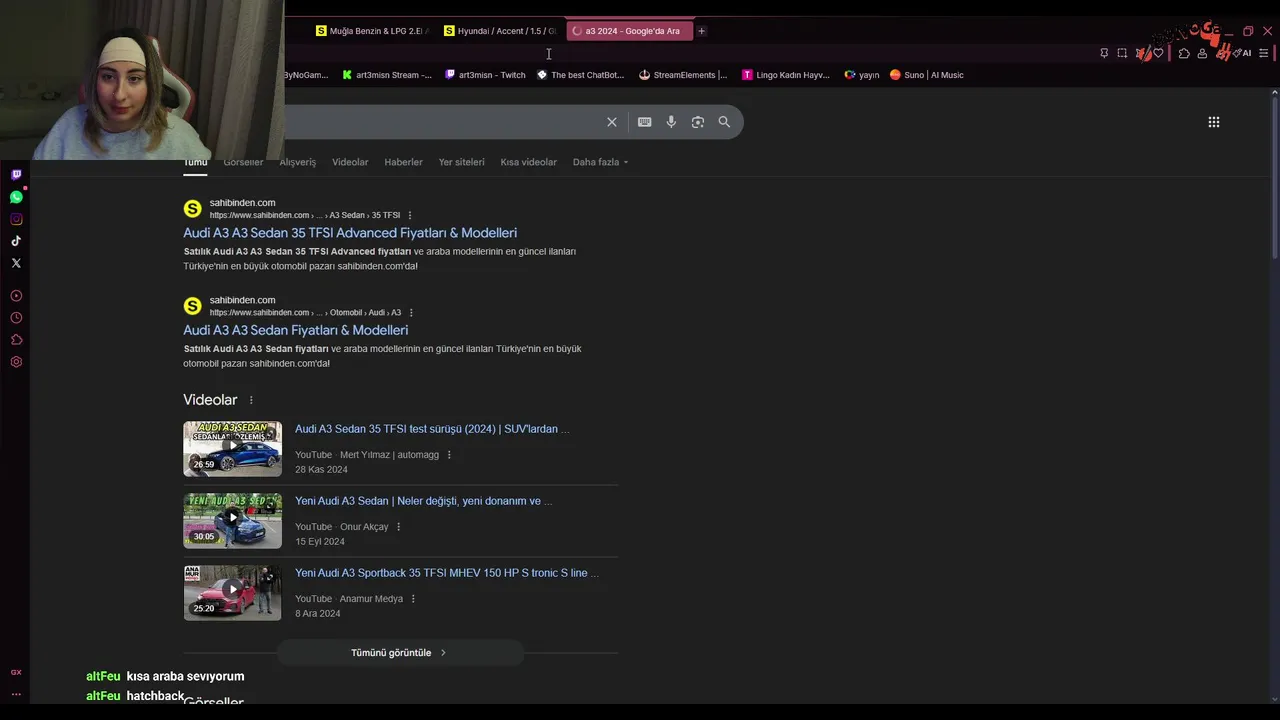Open the AI assistant toolbar button
The width and height of the screenshot is (1280, 720).
point(1242,53)
